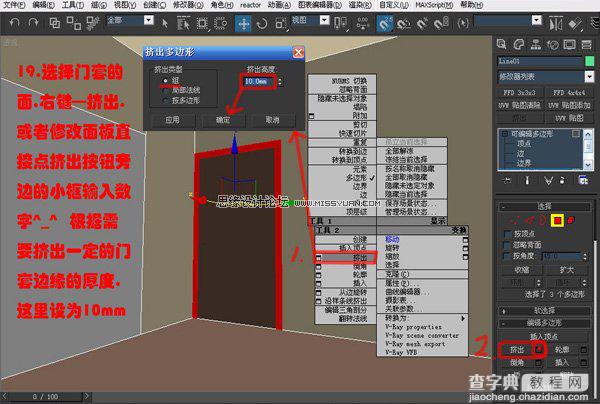This screenshot has height=404, width=600.
Task: Open the Modify command panel tab
Action: pyautogui.click(x=518, y=45)
